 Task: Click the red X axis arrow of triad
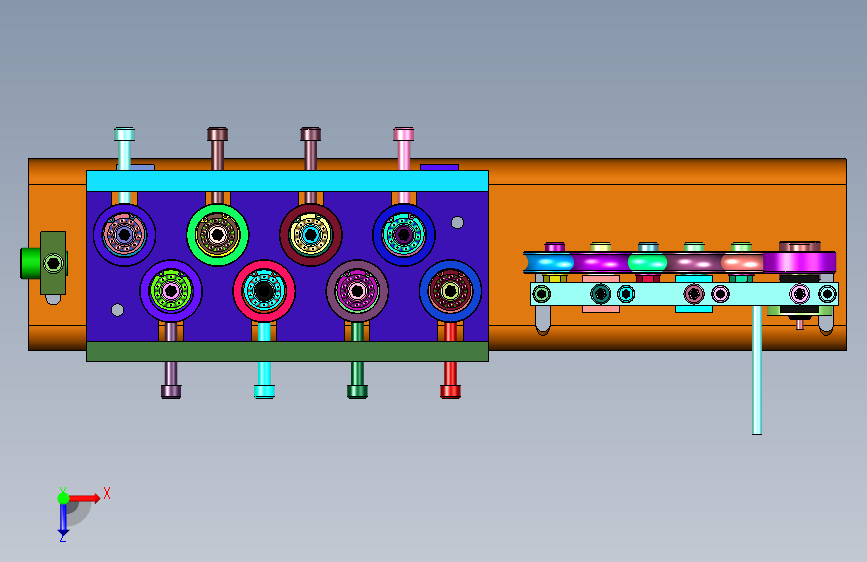[84, 498]
